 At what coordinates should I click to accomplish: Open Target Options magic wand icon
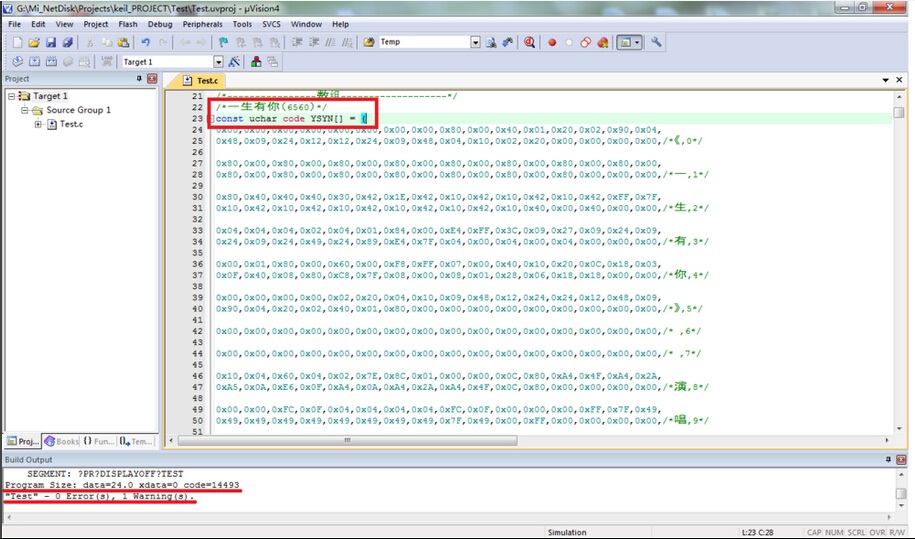pos(231,62)
